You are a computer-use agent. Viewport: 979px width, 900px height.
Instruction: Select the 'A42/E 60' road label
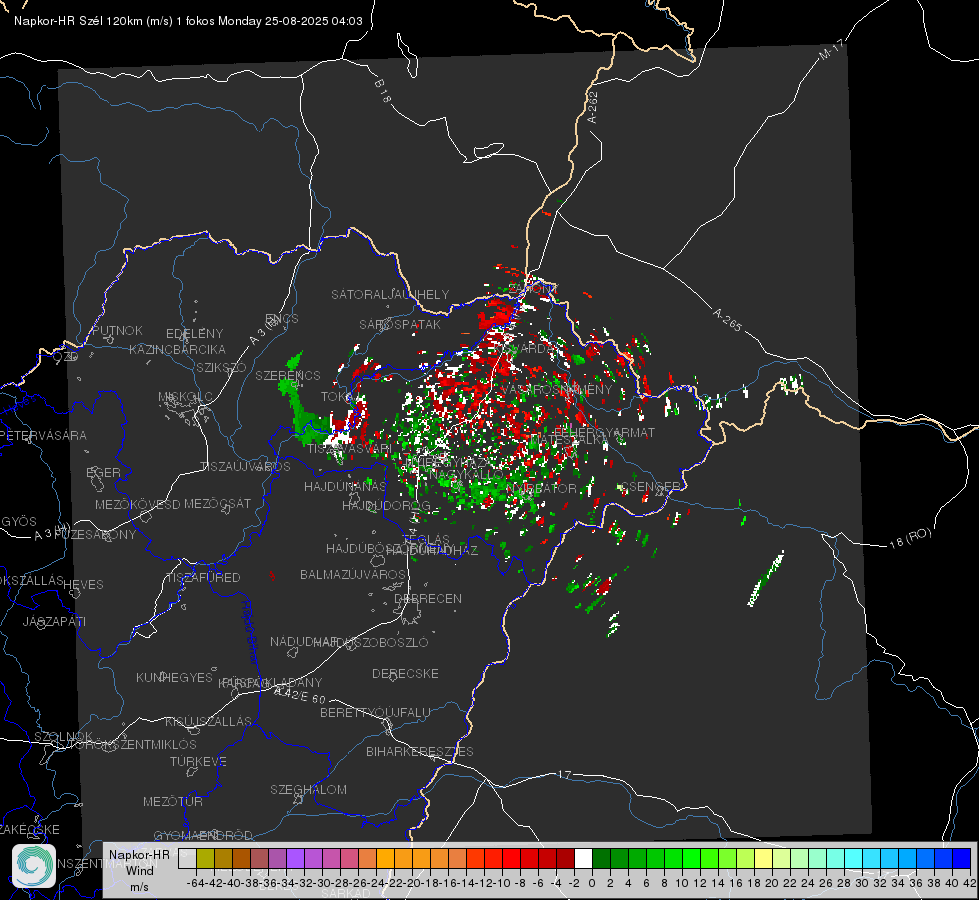300,694
